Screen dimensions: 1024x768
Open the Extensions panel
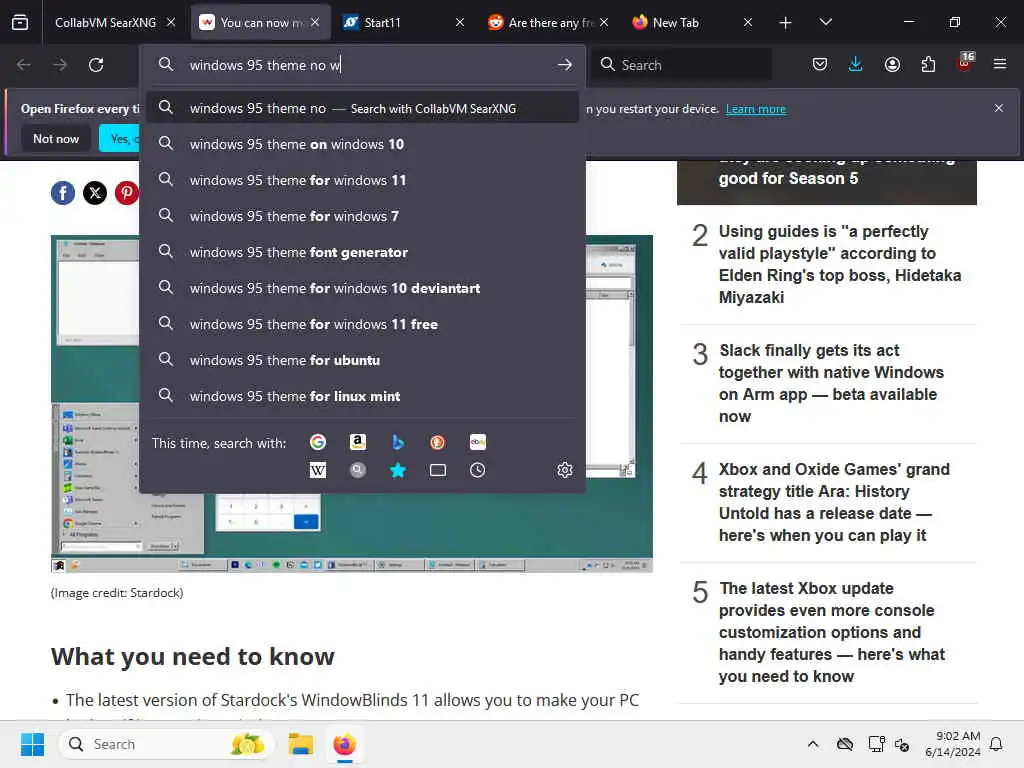tap(928, 64)
